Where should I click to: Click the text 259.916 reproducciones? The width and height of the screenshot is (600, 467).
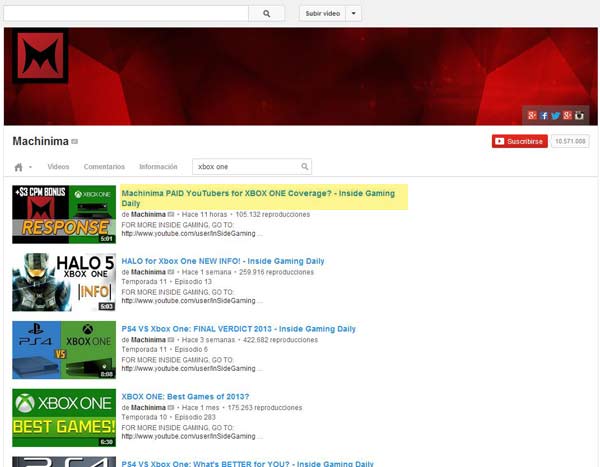point(276,272)
